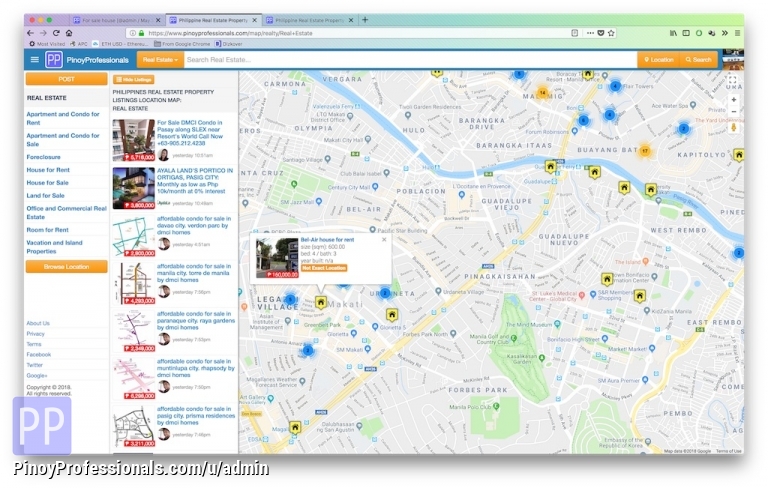The width and height of the screenshot is (768, 488).
Task: Open verdon parc davao listing thumbnail
Action: 133,236
